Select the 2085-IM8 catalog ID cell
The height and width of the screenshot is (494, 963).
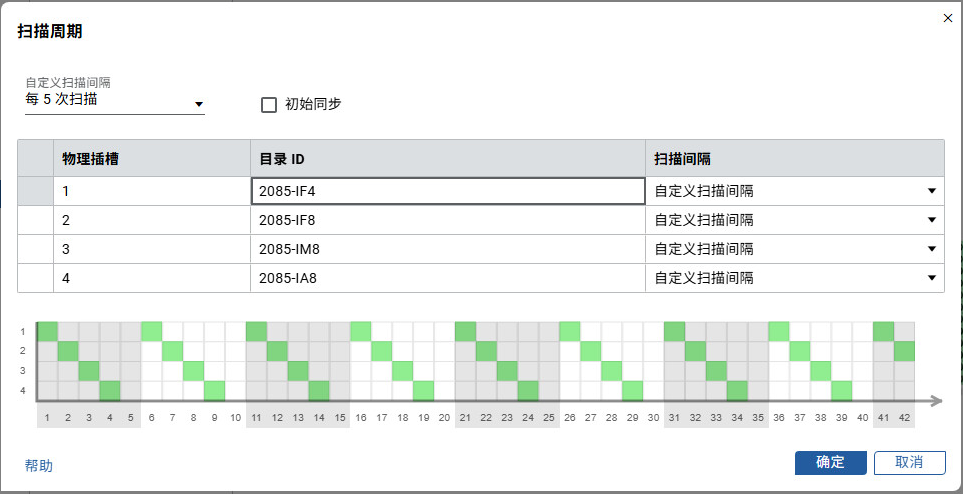coord(447,249)
